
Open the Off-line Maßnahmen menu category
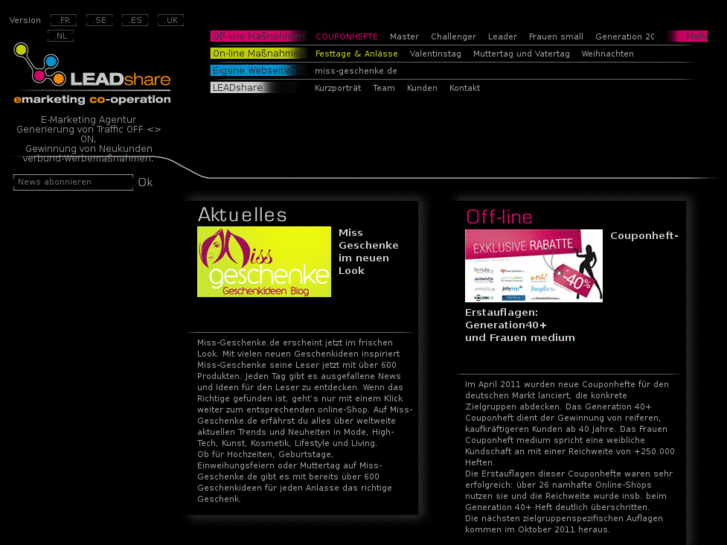click(x=258, y=36)
